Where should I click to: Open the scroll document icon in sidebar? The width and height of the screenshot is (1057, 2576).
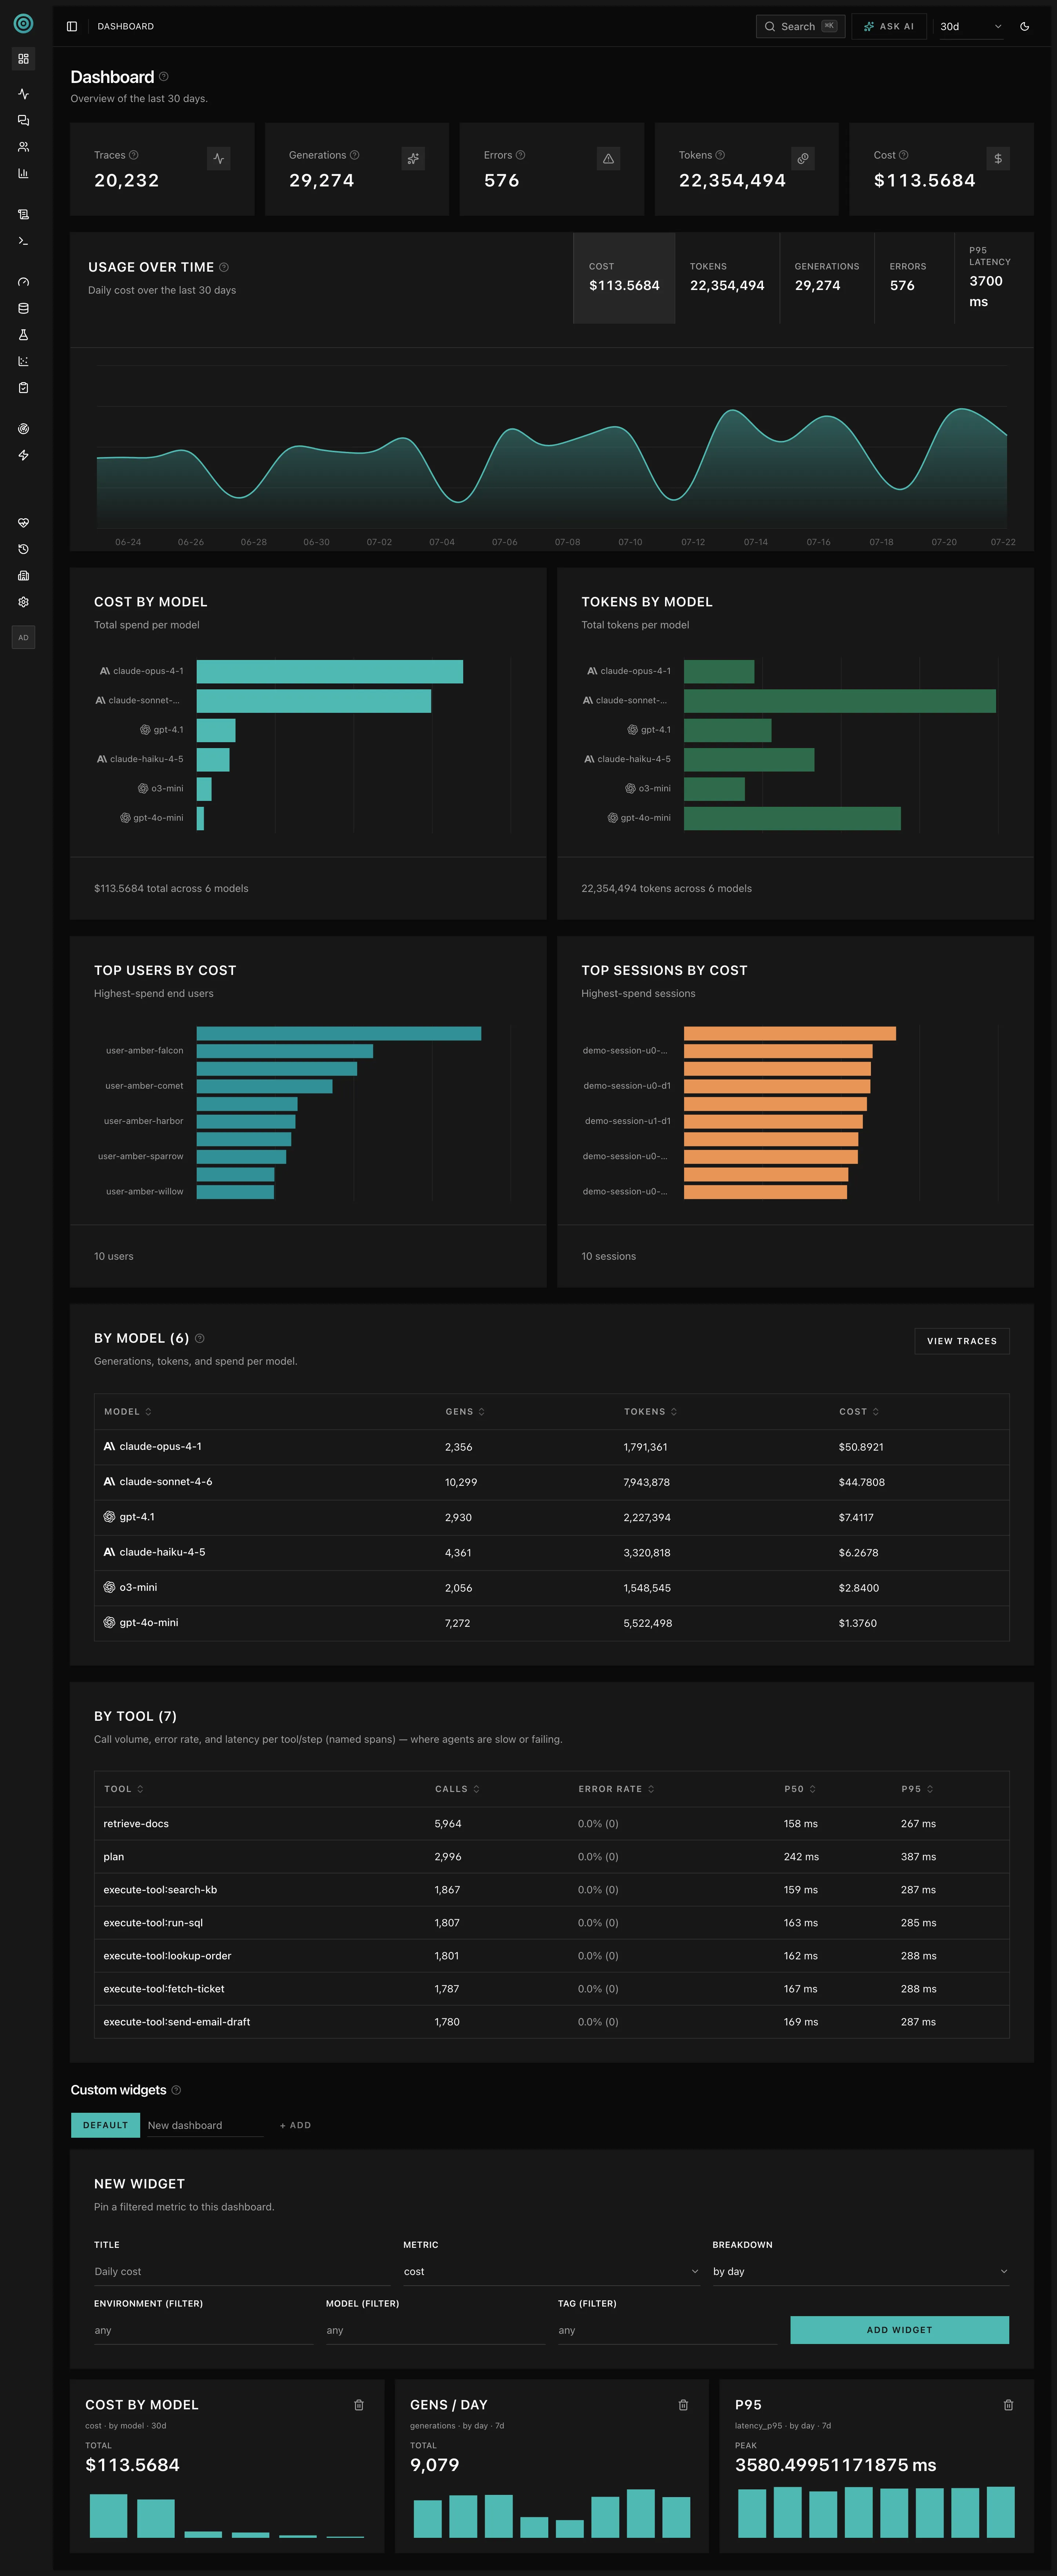pyautogui.click(x=23, y=214)
